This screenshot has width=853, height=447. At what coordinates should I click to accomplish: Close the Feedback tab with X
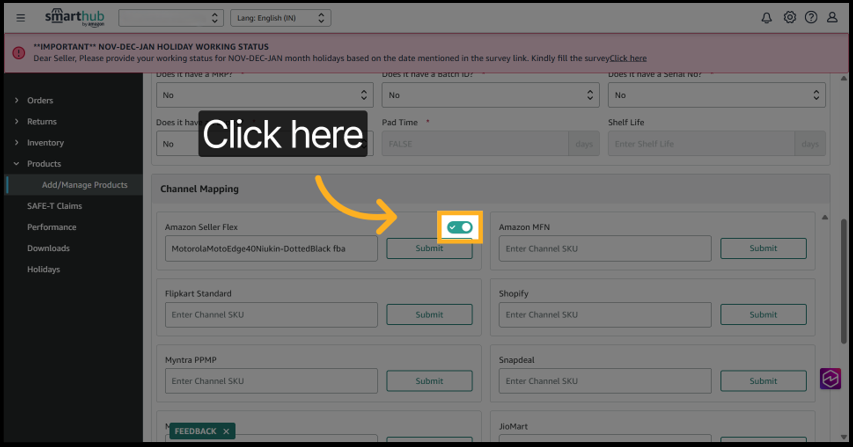pyautogui.click(x=227, y=431)
